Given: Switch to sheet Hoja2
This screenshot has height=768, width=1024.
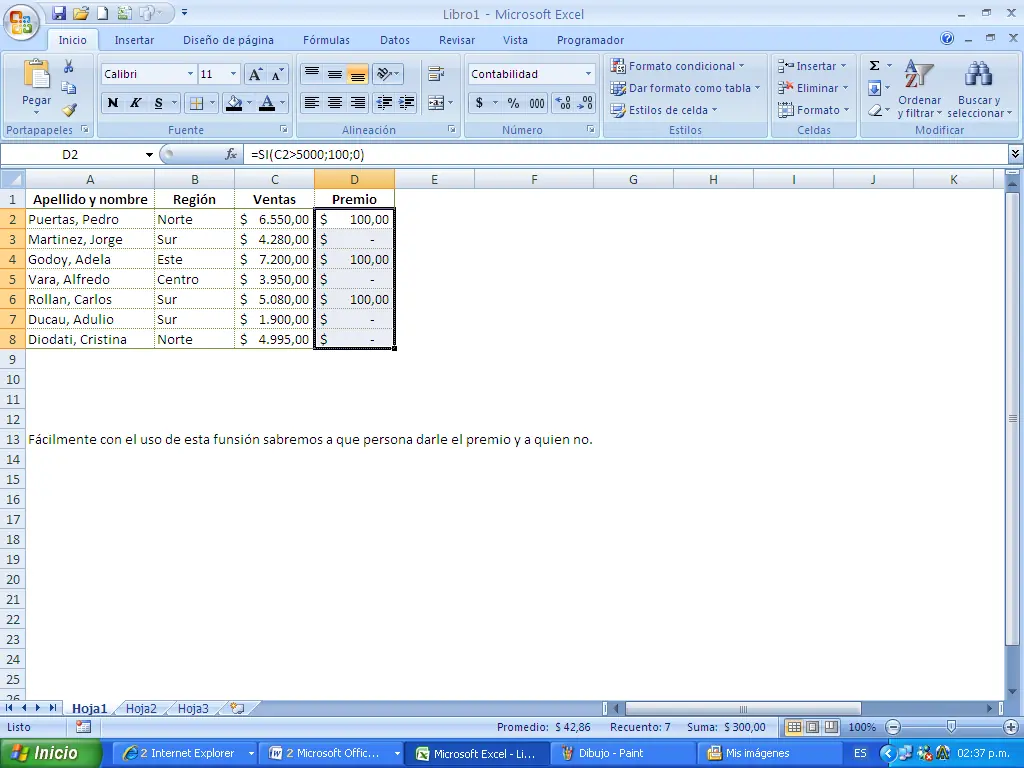Looking at the screenshot, I should (141, 708).
